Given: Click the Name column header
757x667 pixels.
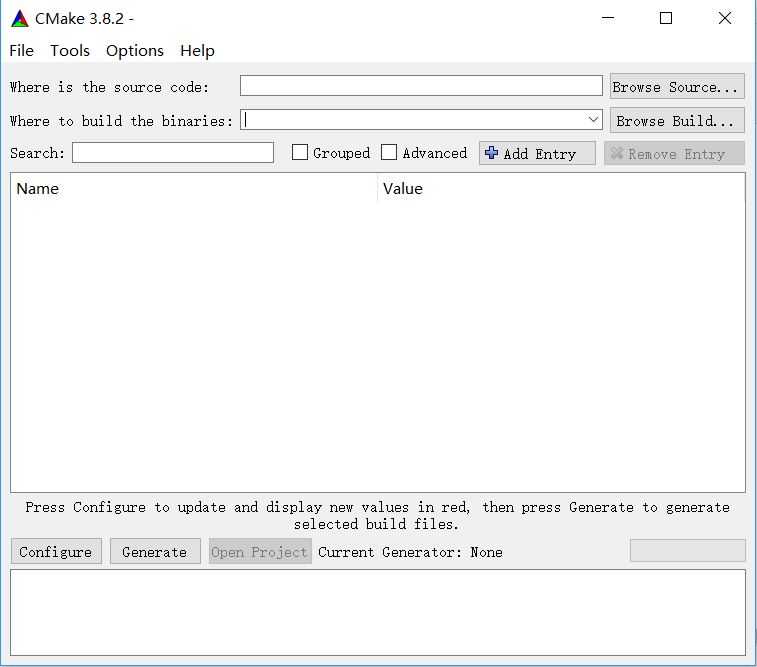Looking at the screenshot, I should [x=194, y=188].
